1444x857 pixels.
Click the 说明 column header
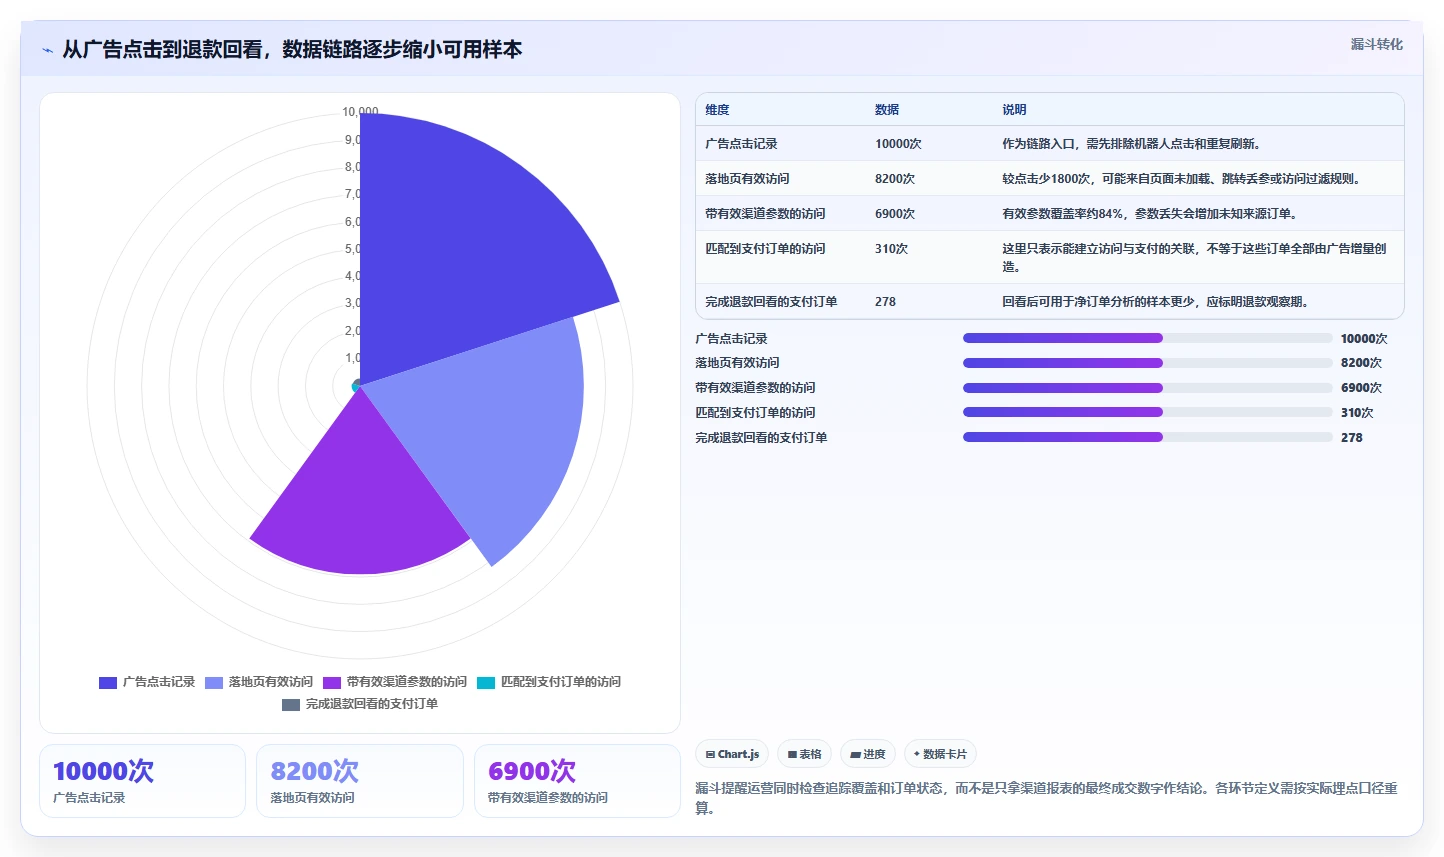(1014, 110)
